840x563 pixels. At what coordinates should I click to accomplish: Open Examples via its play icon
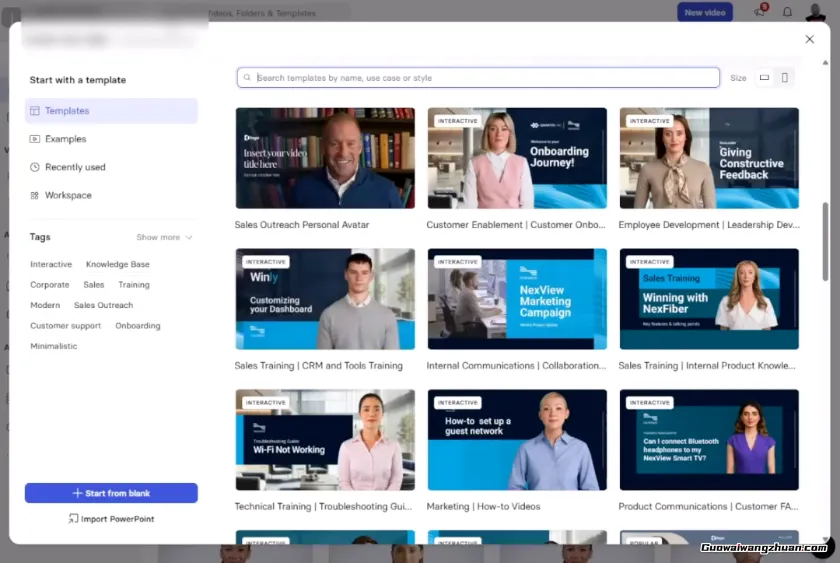(x=35, y=139)
